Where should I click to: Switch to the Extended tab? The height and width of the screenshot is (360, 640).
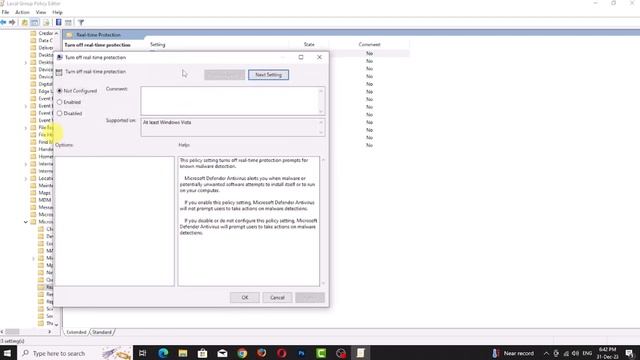tap(76, 332)
